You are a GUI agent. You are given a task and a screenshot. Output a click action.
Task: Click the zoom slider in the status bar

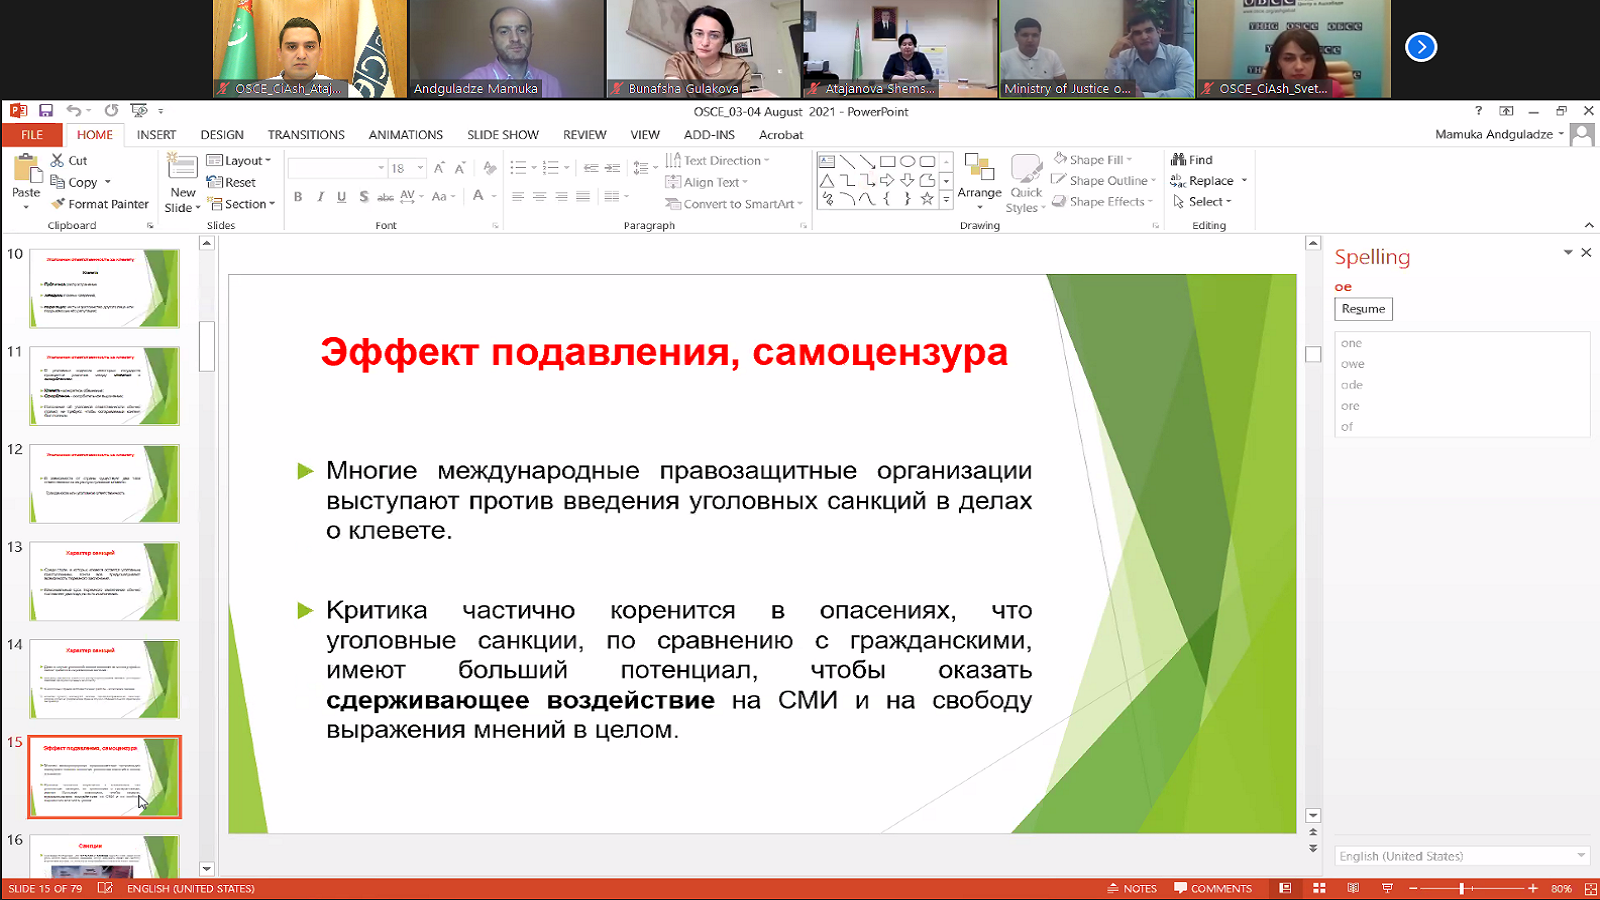[x=1462, y=888]
